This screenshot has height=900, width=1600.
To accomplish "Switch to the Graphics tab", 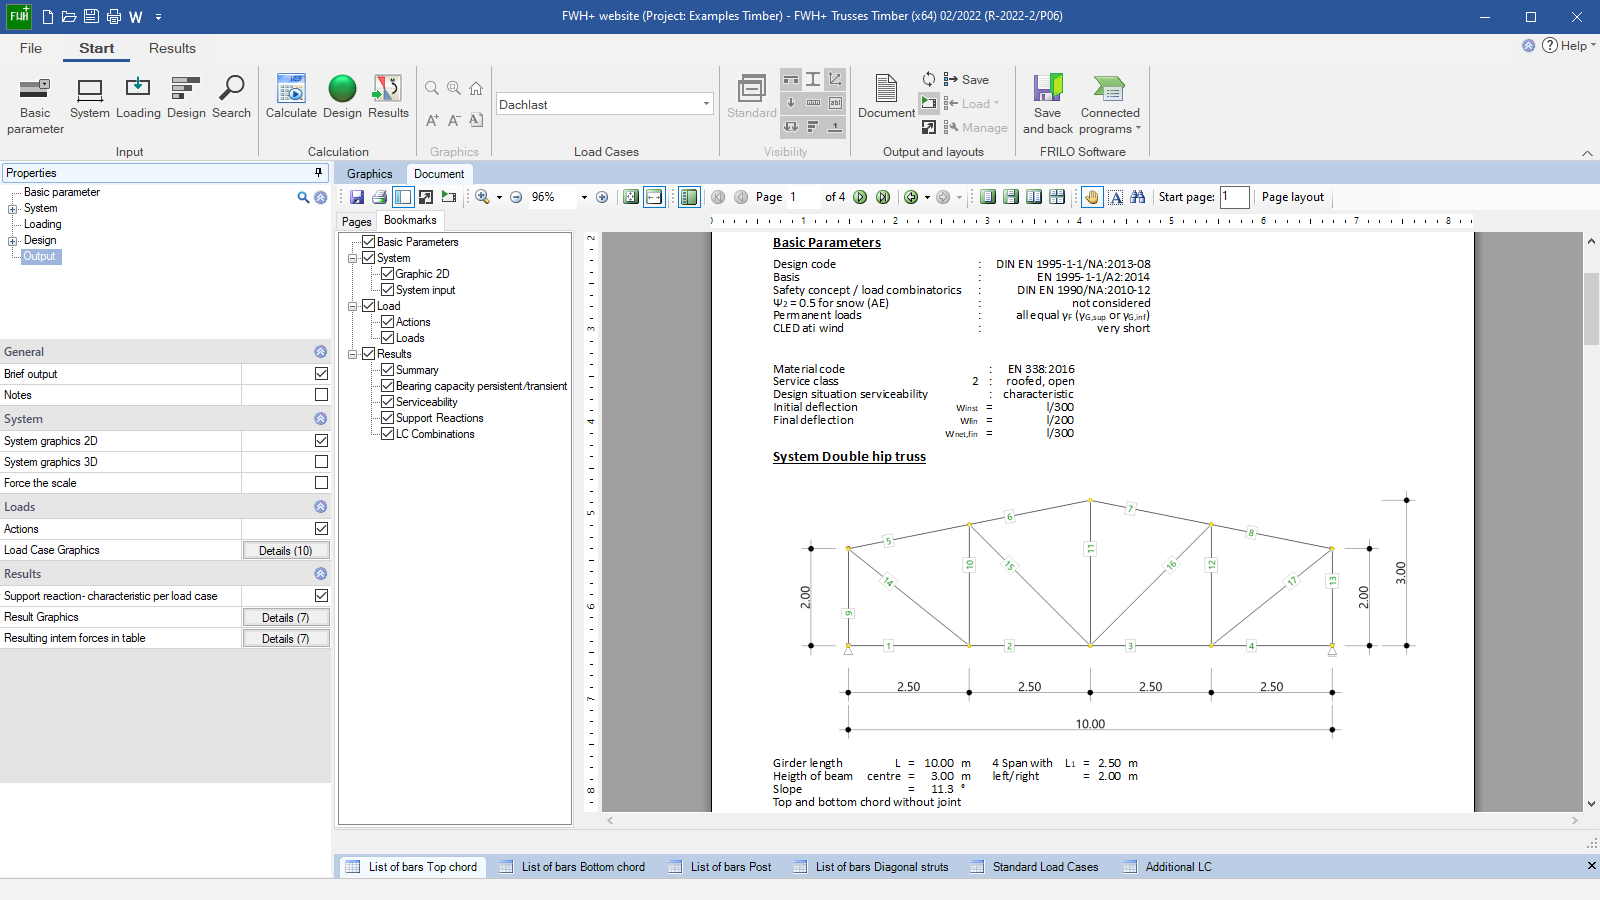I will pos(369,173).
